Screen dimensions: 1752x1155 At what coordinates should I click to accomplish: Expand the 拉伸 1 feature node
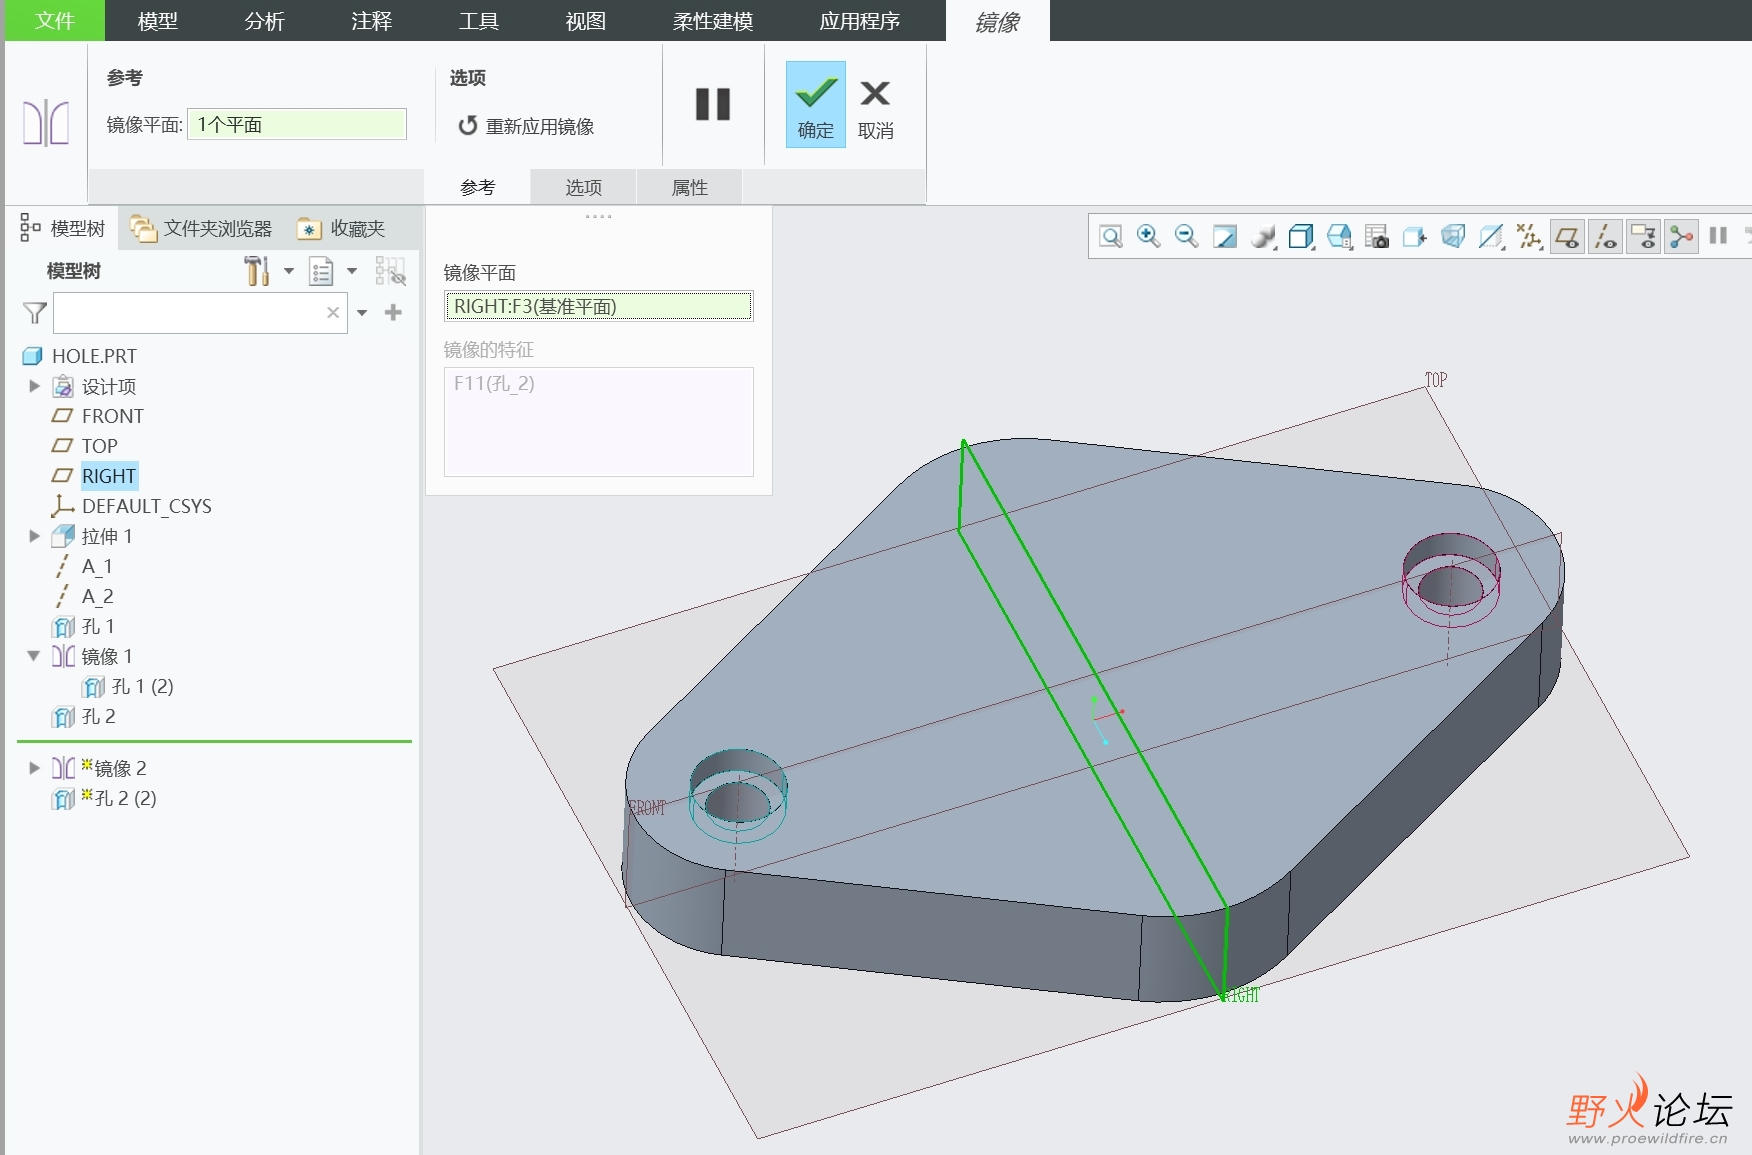coord(34,536)
